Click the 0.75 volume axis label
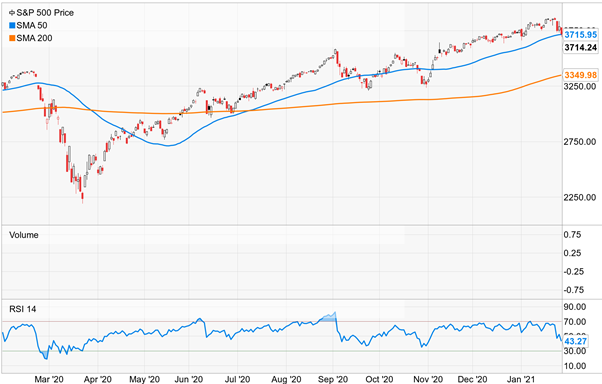This screenshot has width=602, height=384. 572,235
